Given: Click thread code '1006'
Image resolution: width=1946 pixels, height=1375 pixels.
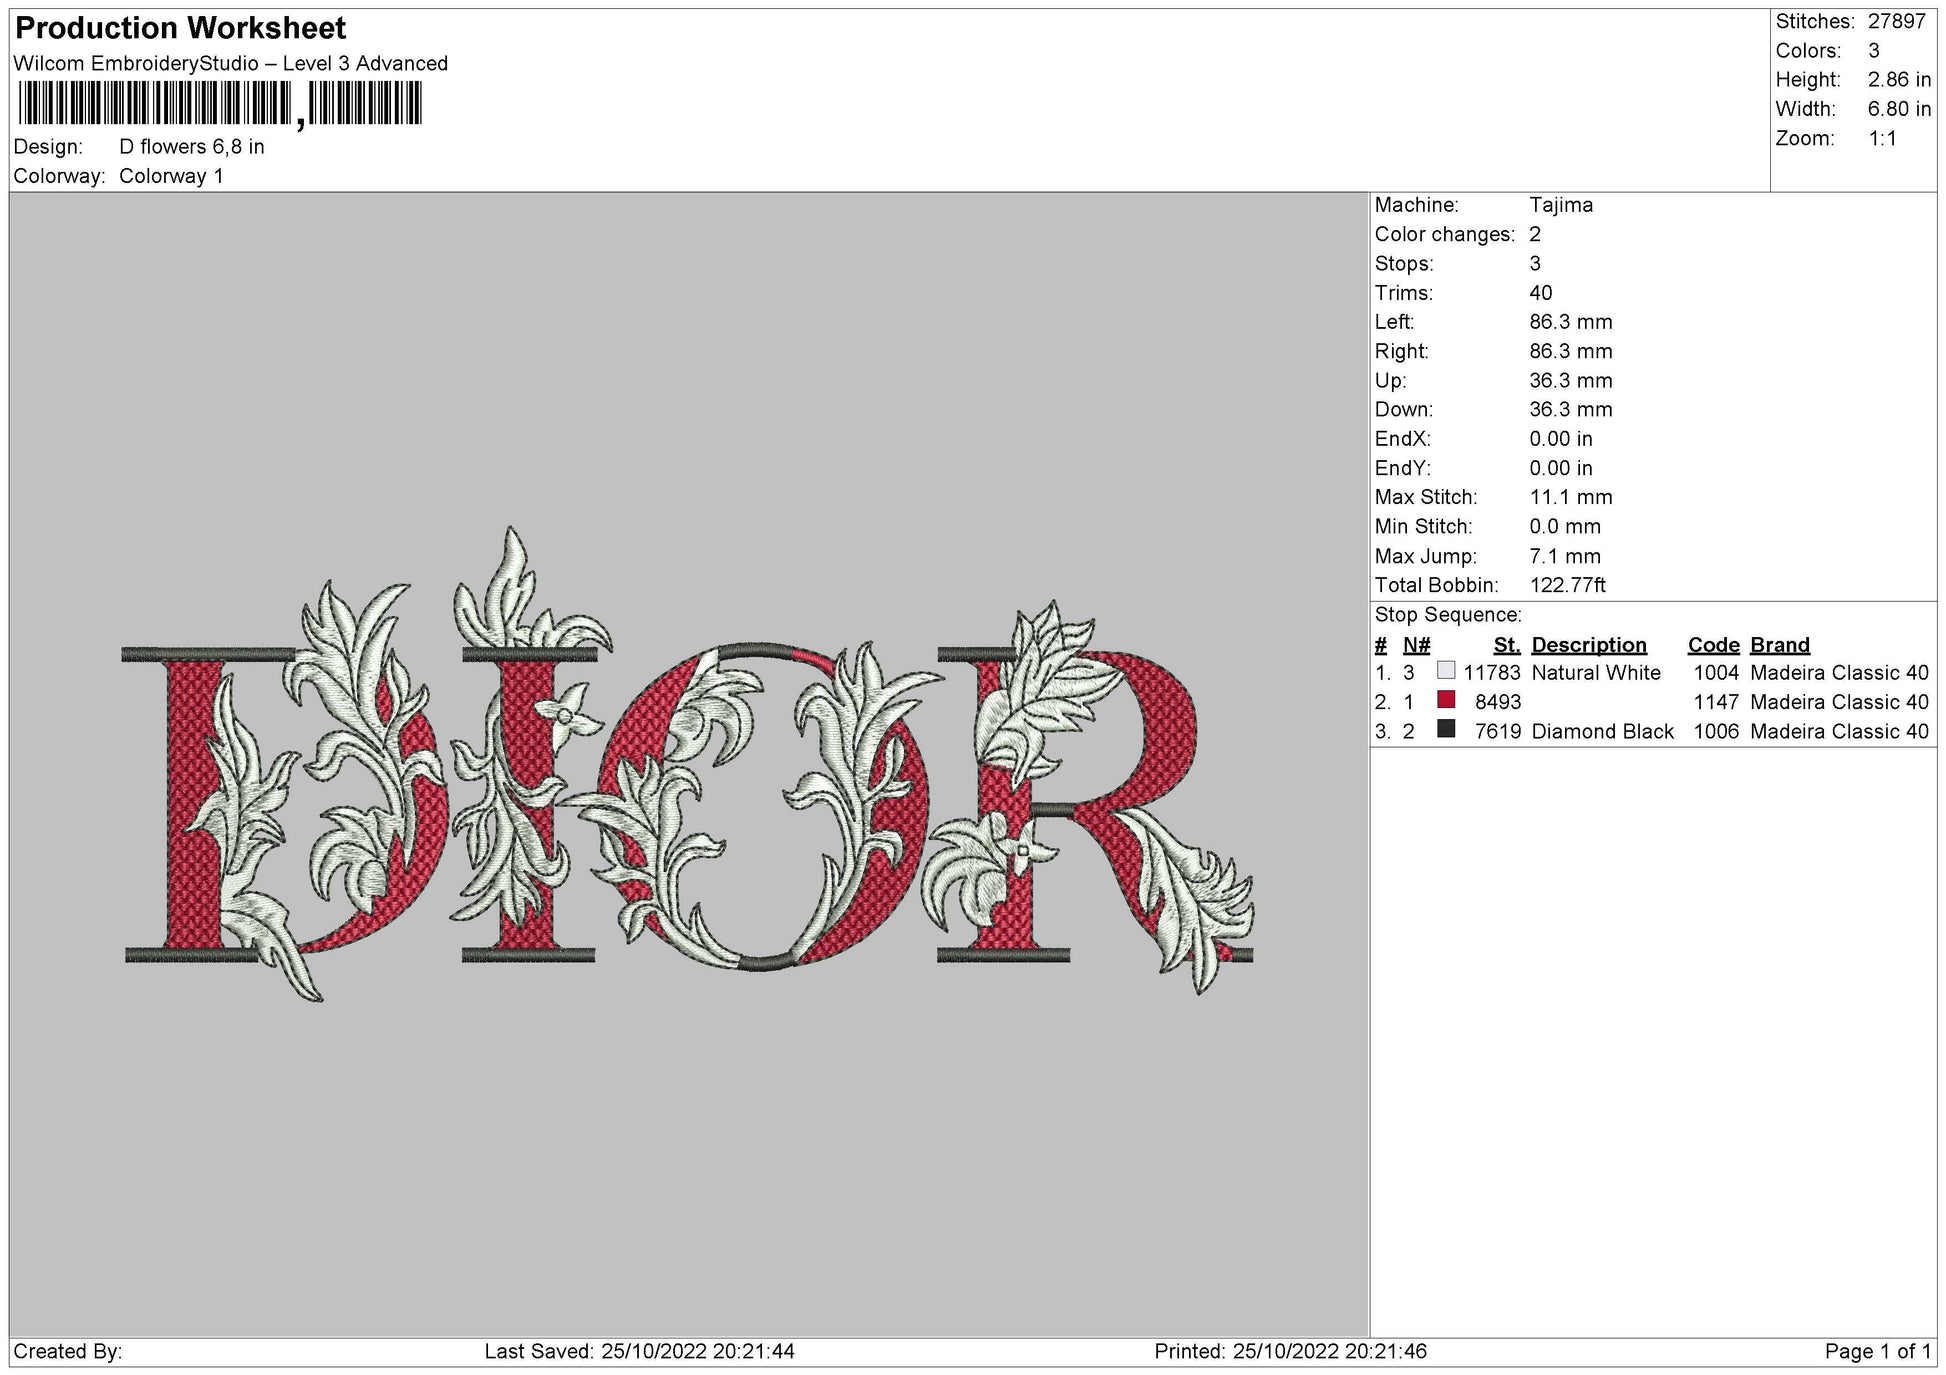Looking at the screenshot, I should 1716,731.
